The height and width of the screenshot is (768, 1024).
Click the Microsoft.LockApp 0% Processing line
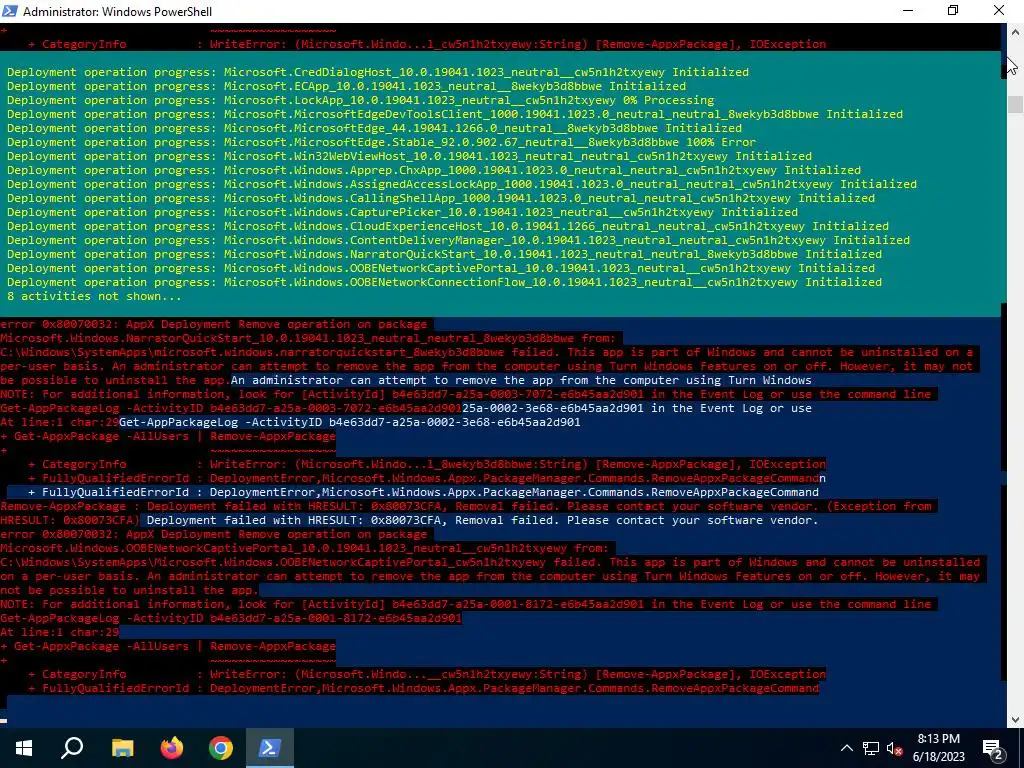tap(360, 100)
